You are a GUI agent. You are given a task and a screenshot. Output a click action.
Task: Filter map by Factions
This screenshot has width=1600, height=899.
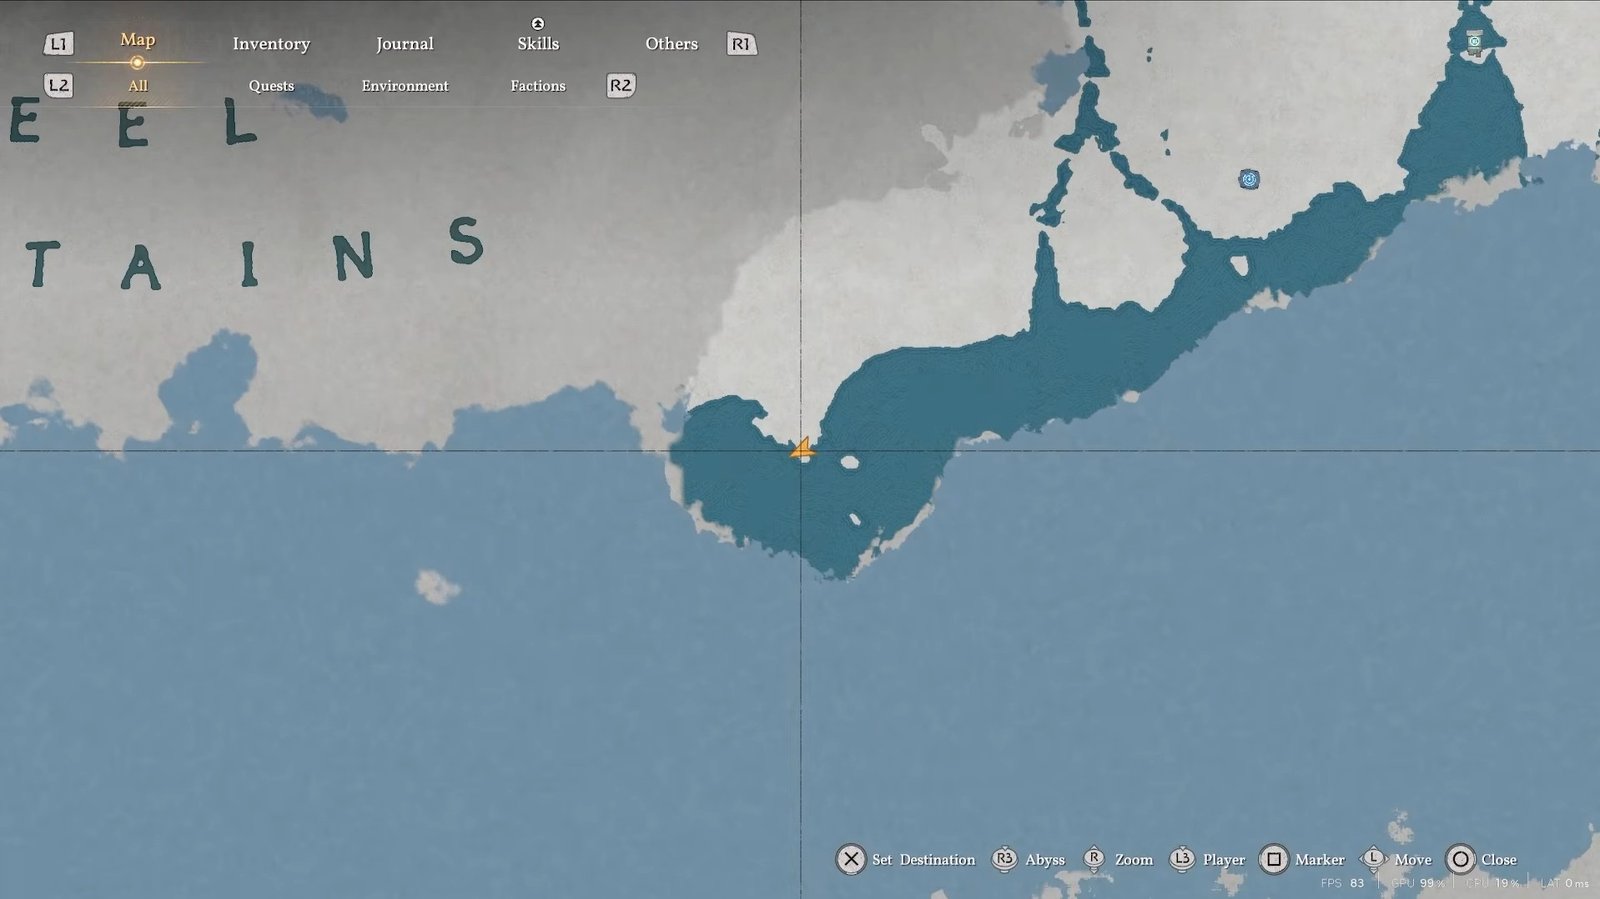point(538,86)
